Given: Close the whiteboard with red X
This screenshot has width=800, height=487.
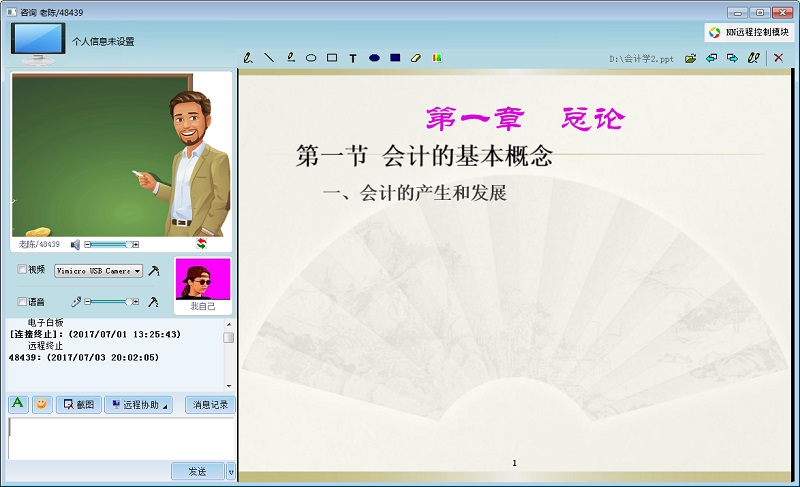Looking at the screenshot, I should click(778, 58).
